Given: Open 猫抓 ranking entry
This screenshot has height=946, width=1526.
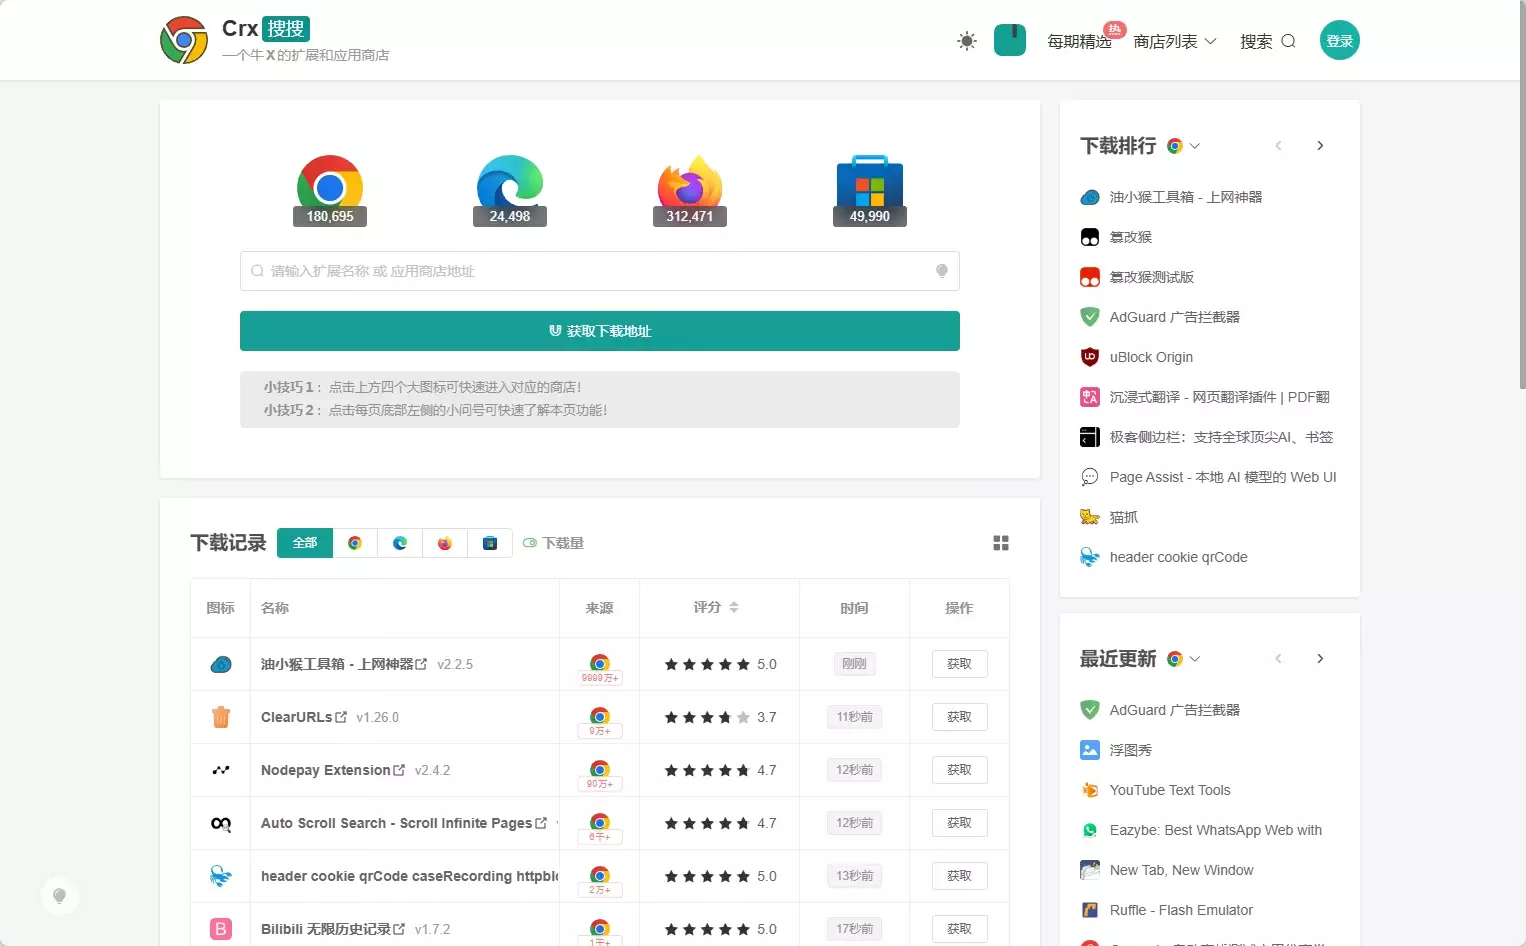Looking at the screenshot, I should pyautogui.click(x=1124, y=517).
